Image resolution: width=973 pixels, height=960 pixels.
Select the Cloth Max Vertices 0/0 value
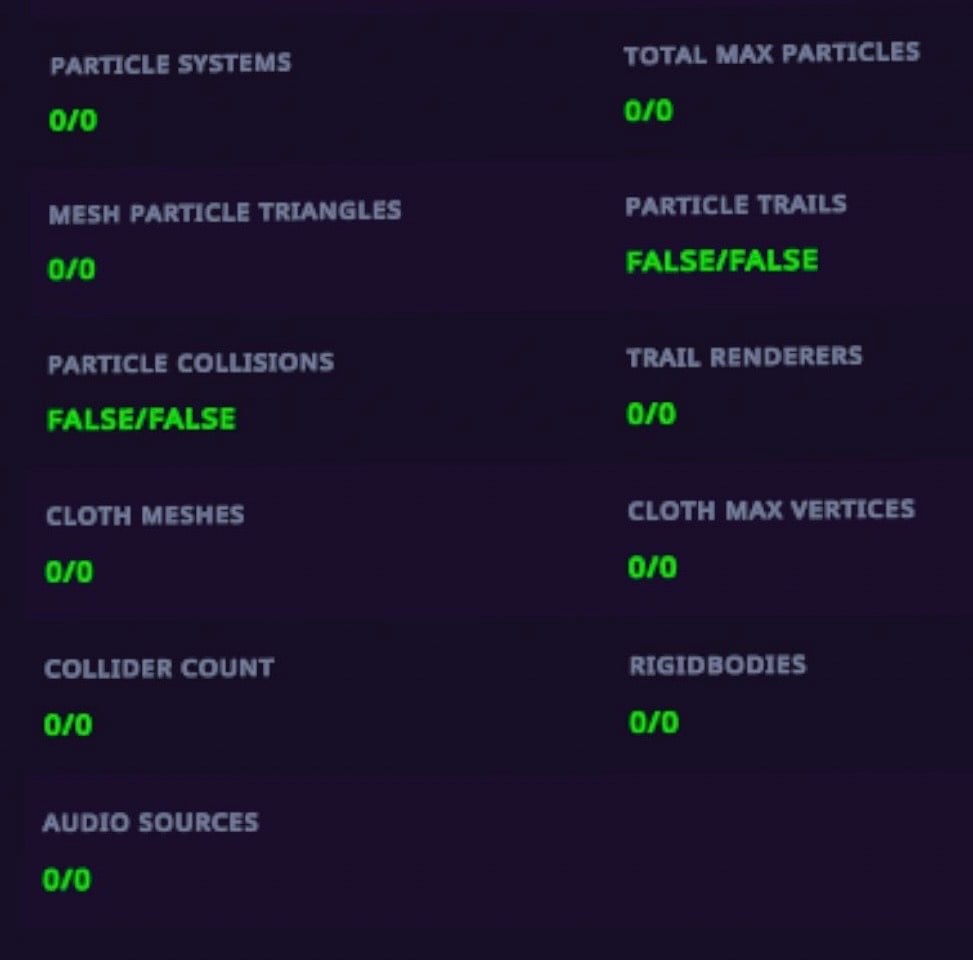[652, 568]
